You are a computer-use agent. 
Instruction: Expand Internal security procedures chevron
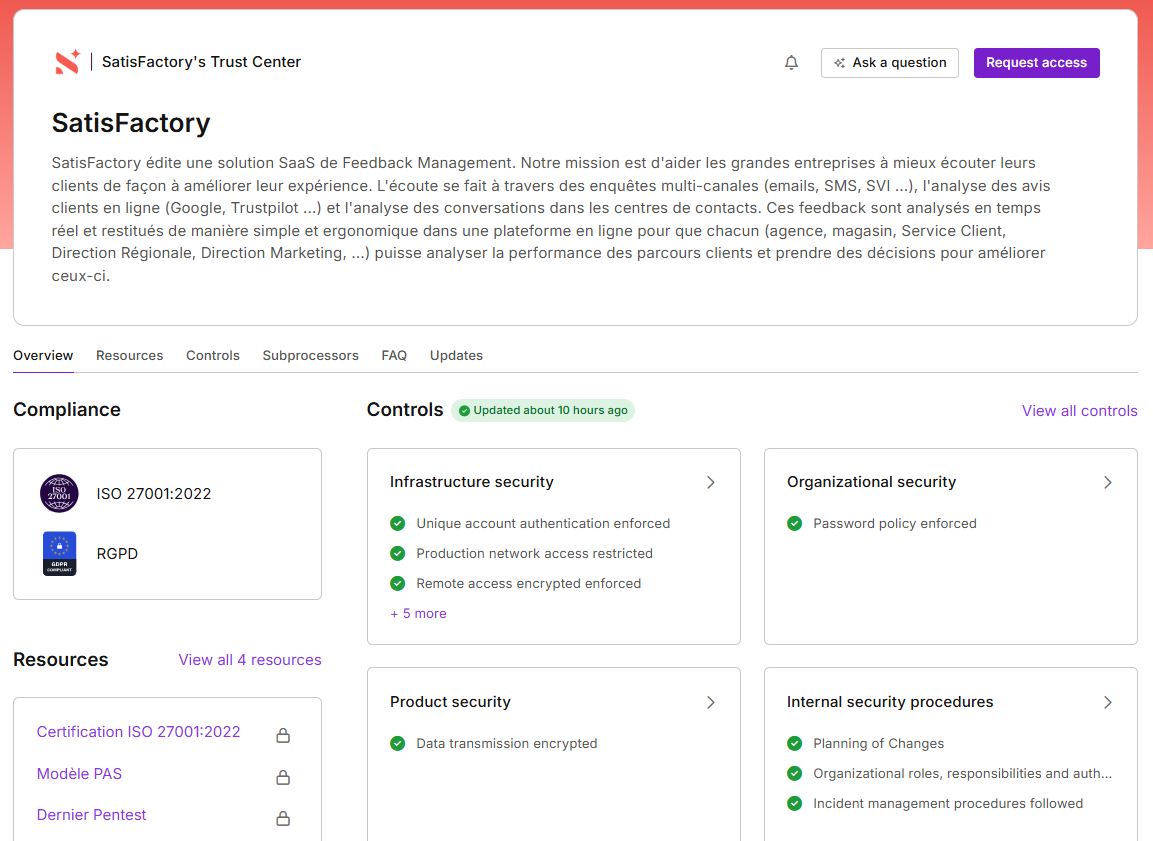coord(1107,702)
